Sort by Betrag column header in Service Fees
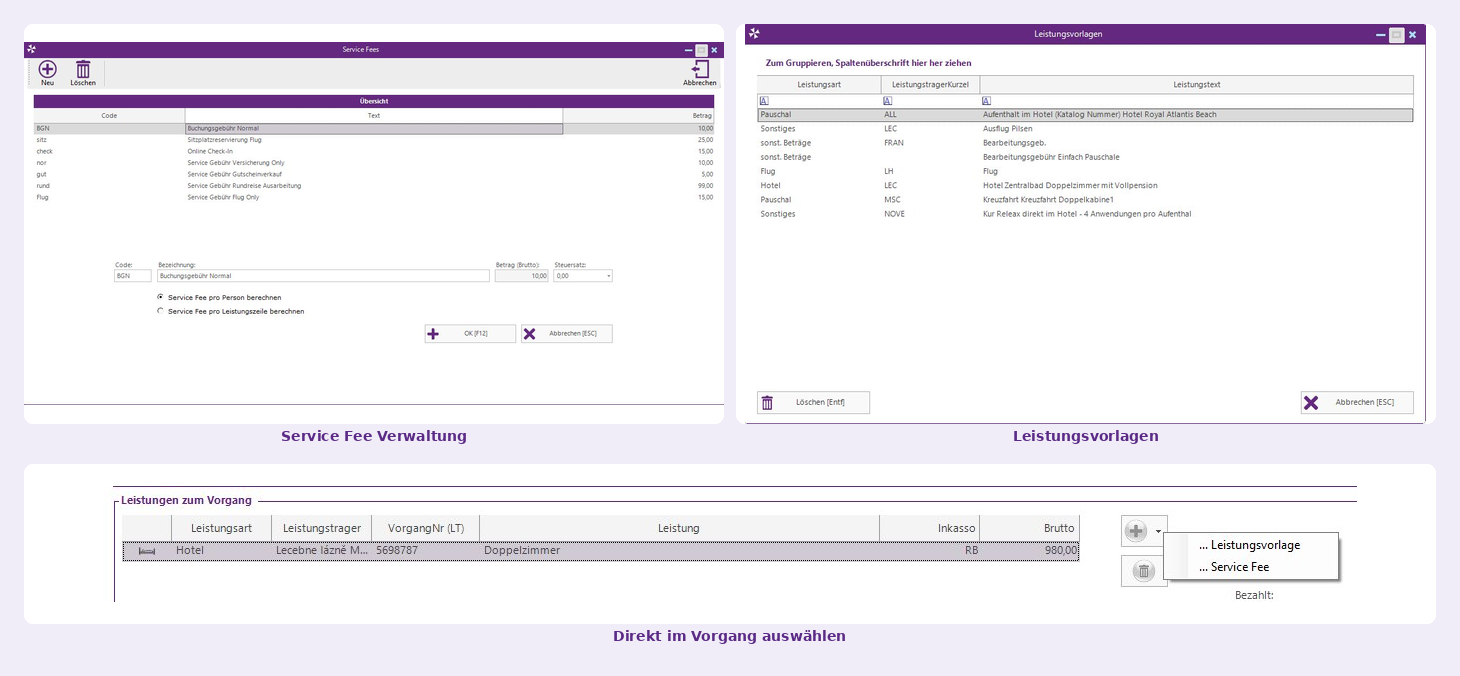Viewport: 1460px width, 676px height. [x=639, y=115]
